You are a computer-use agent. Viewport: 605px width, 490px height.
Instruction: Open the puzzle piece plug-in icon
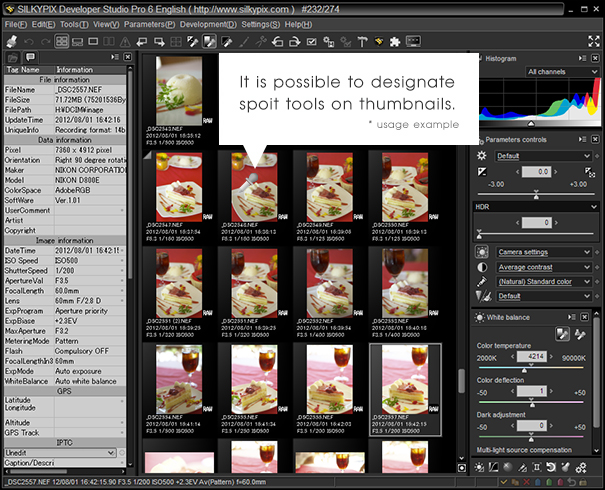click(395, 41)
